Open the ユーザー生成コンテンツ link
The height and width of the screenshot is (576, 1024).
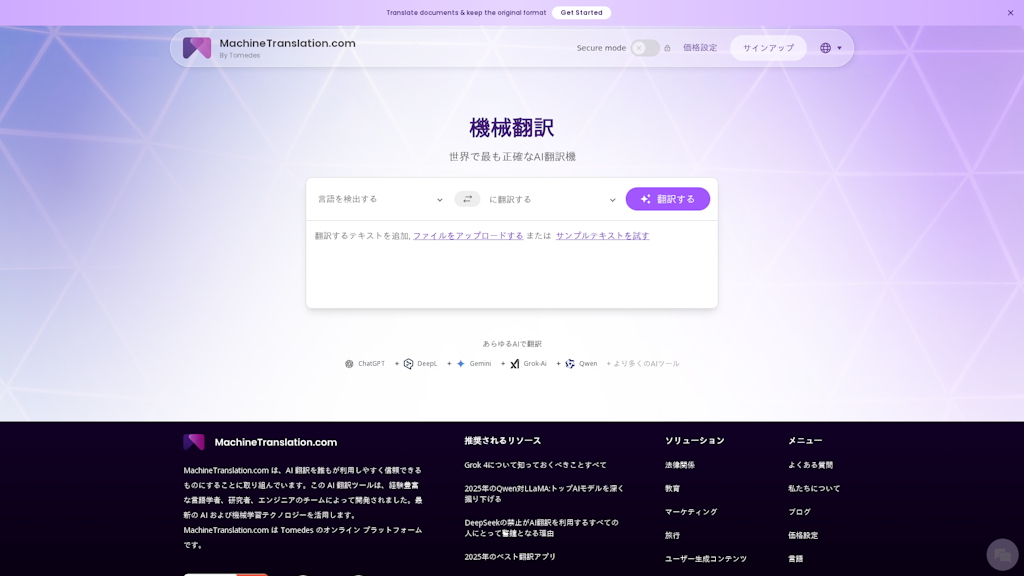[705, 559]
